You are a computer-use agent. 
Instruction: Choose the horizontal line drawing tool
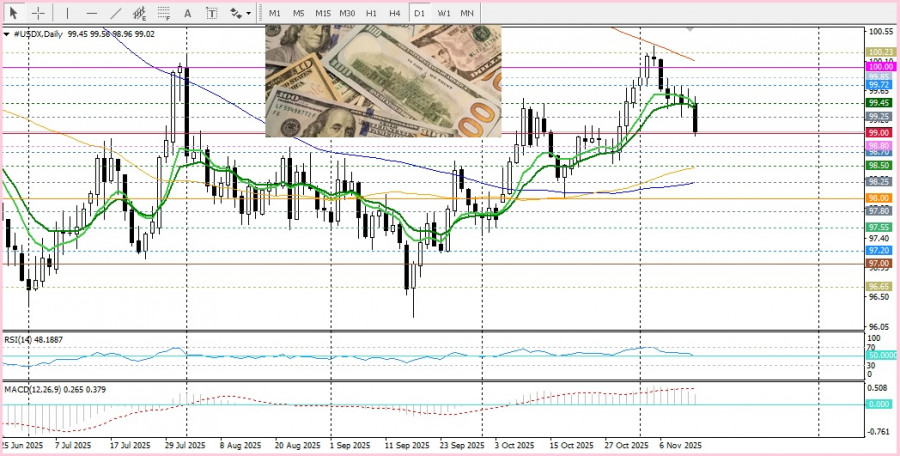92,13
